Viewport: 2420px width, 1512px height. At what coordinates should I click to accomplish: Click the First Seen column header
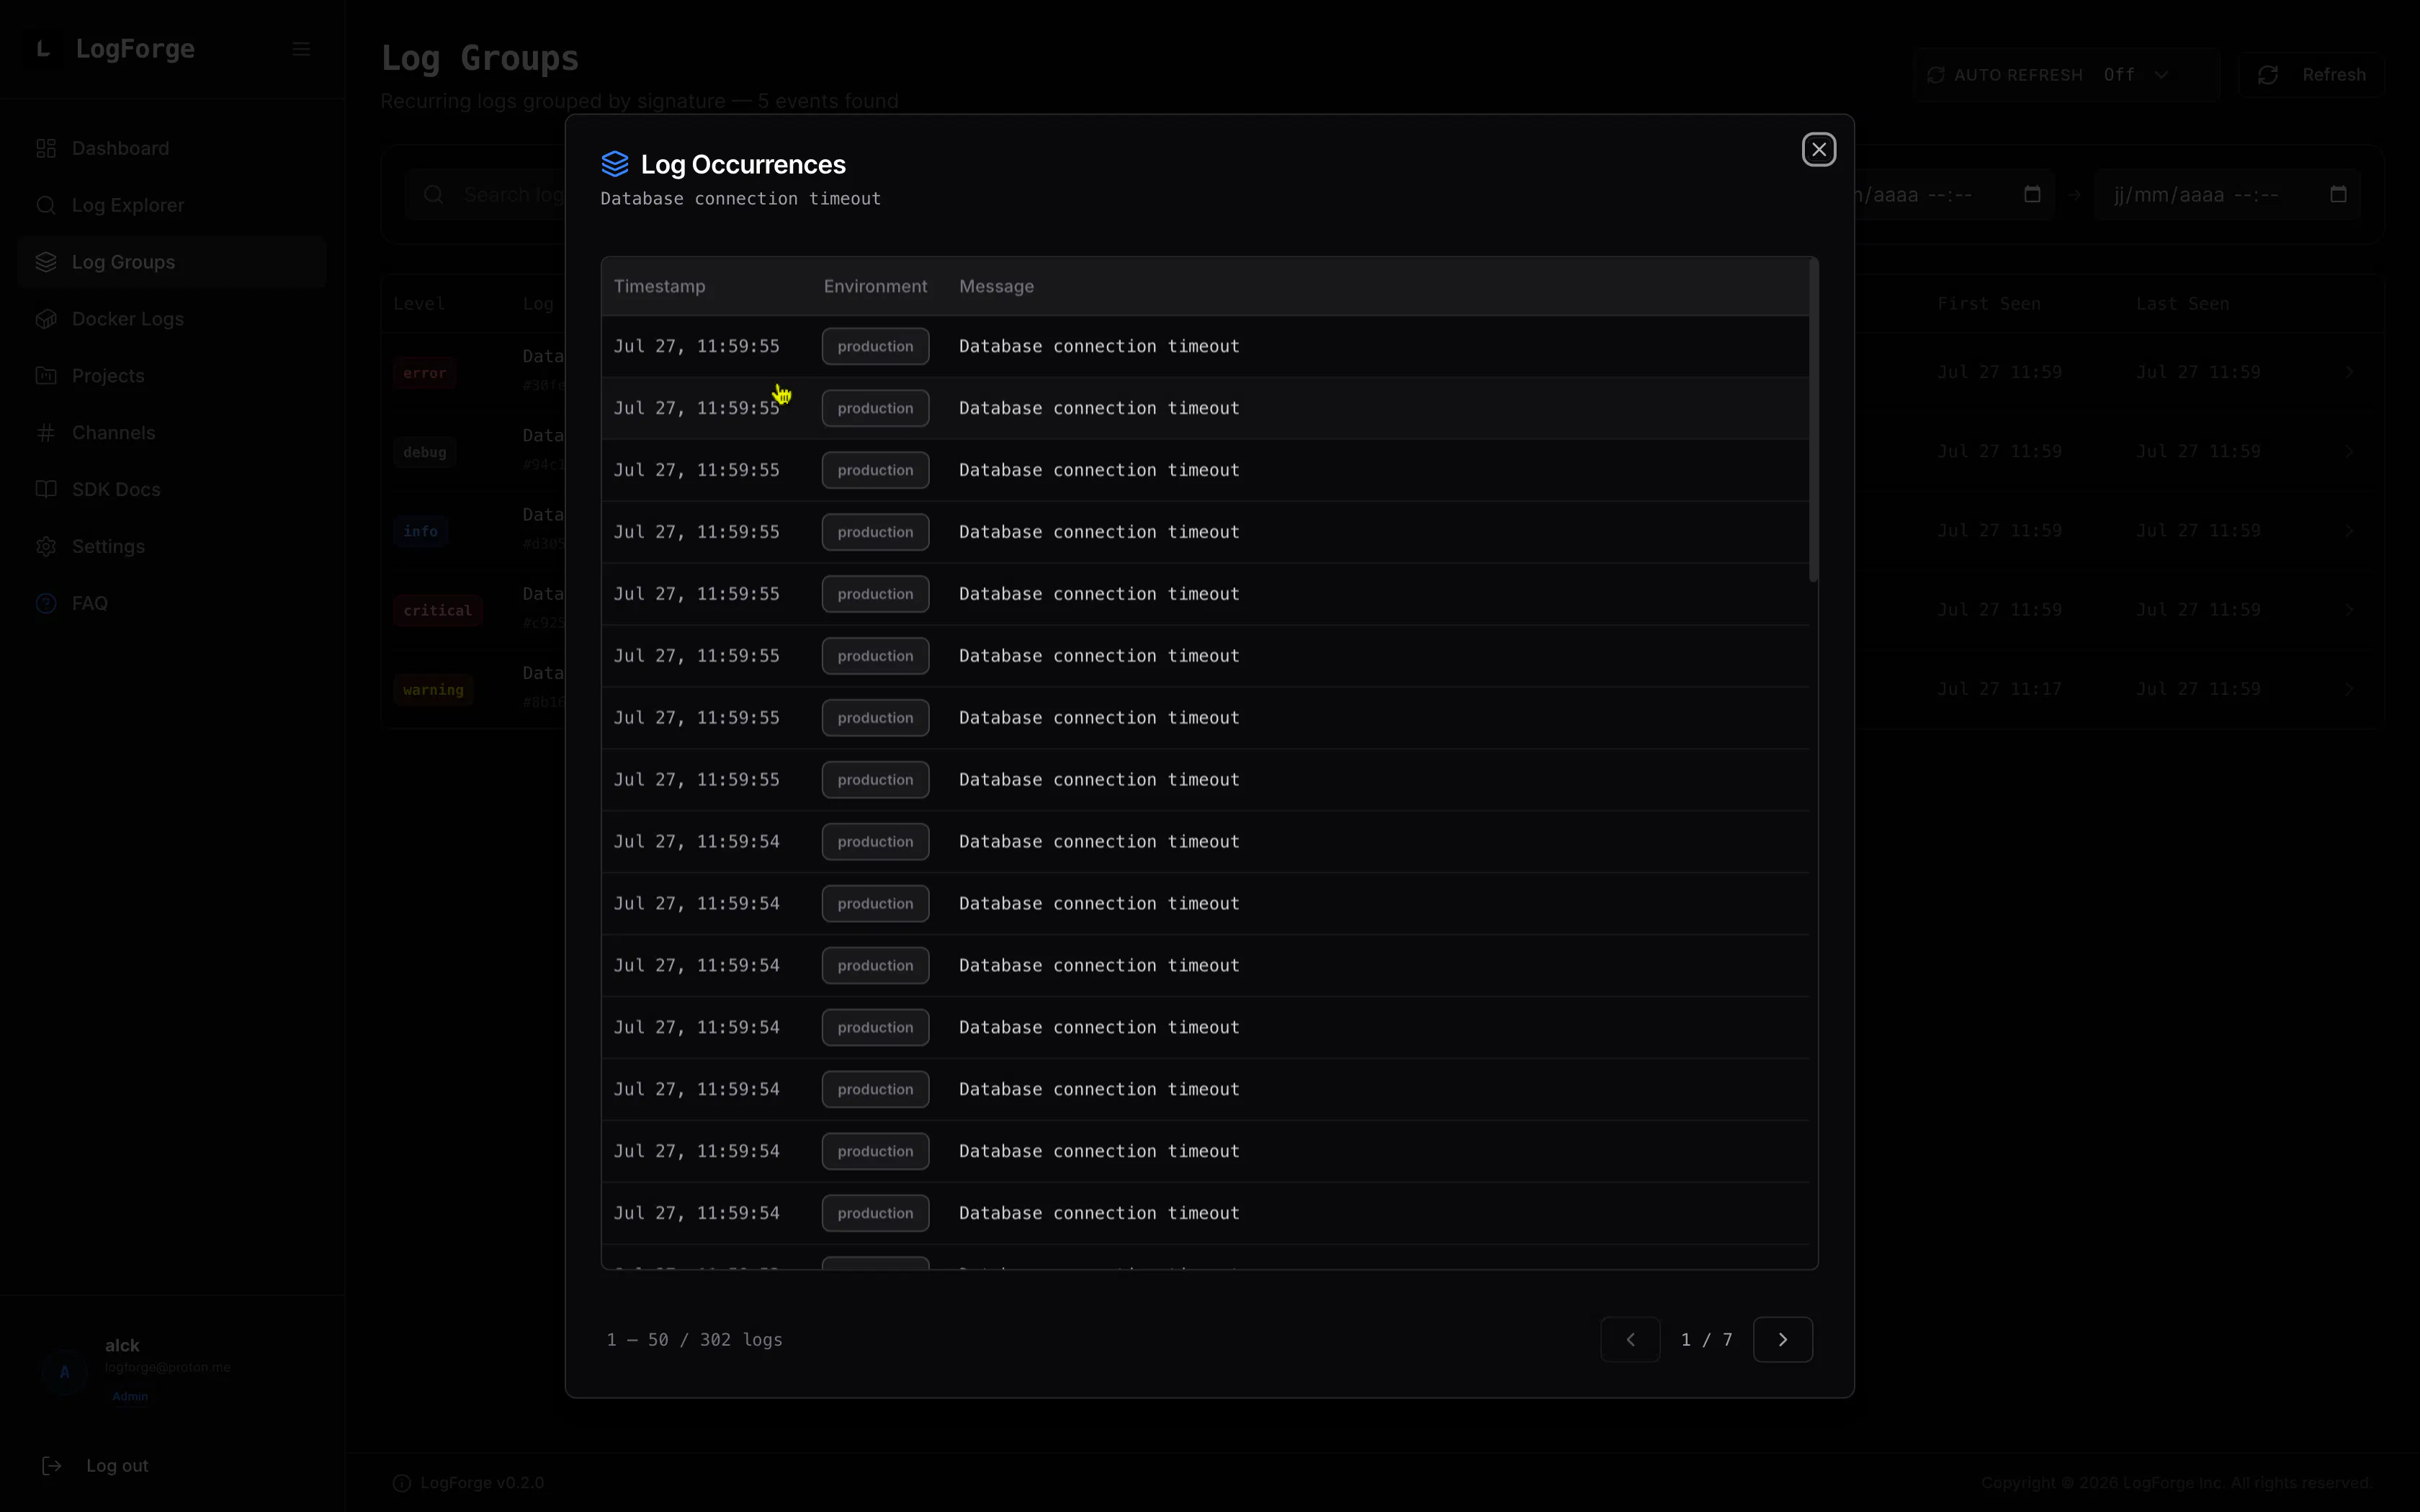click(x=1988, y=304)
